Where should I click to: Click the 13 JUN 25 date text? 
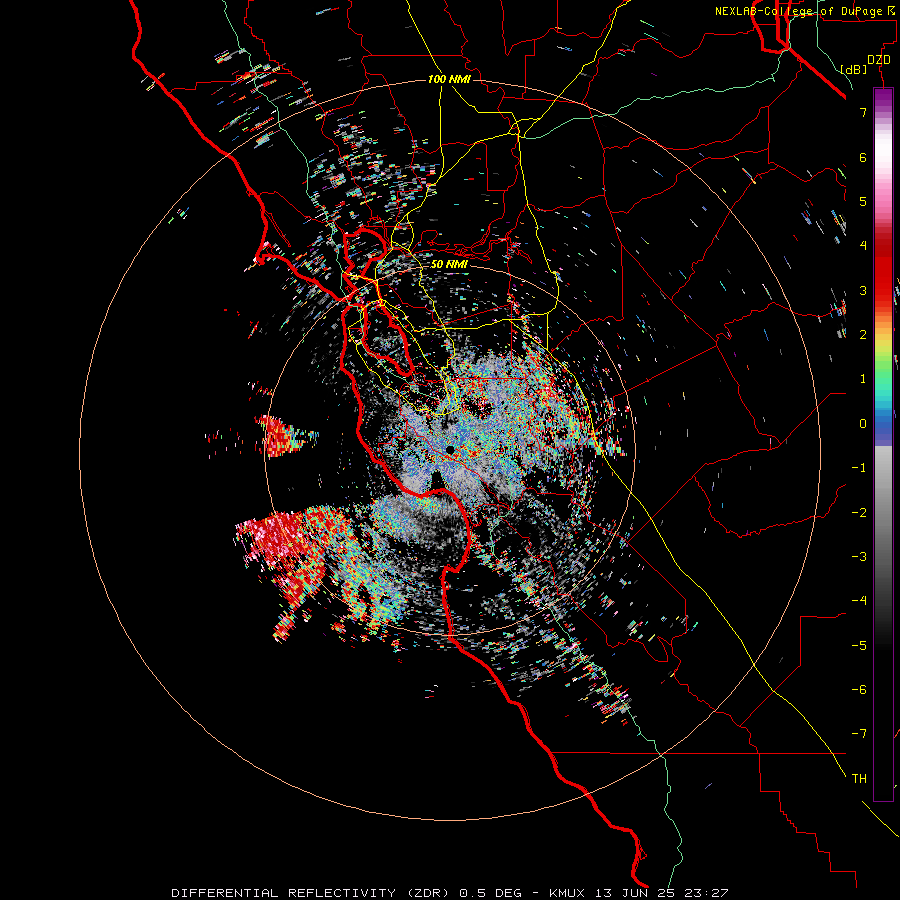pyautogui.click(x=635, y=893)
